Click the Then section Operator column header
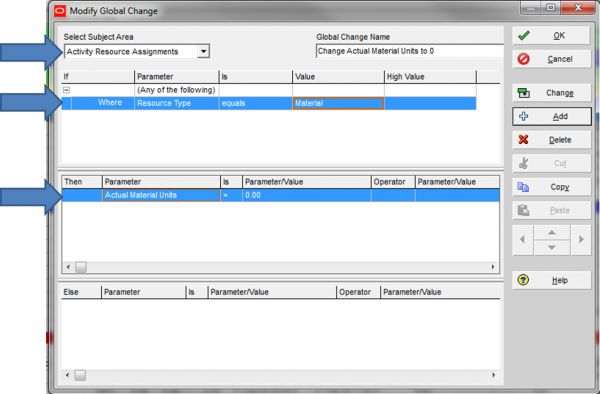600x394 pixels. click(393, 182)
